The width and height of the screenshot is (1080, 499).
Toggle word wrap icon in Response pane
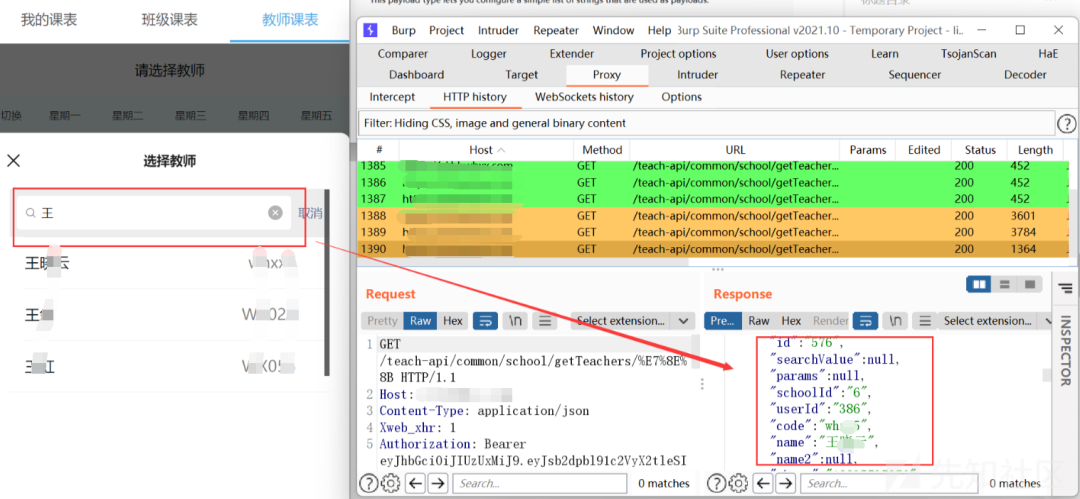click(x=865, y=320)
